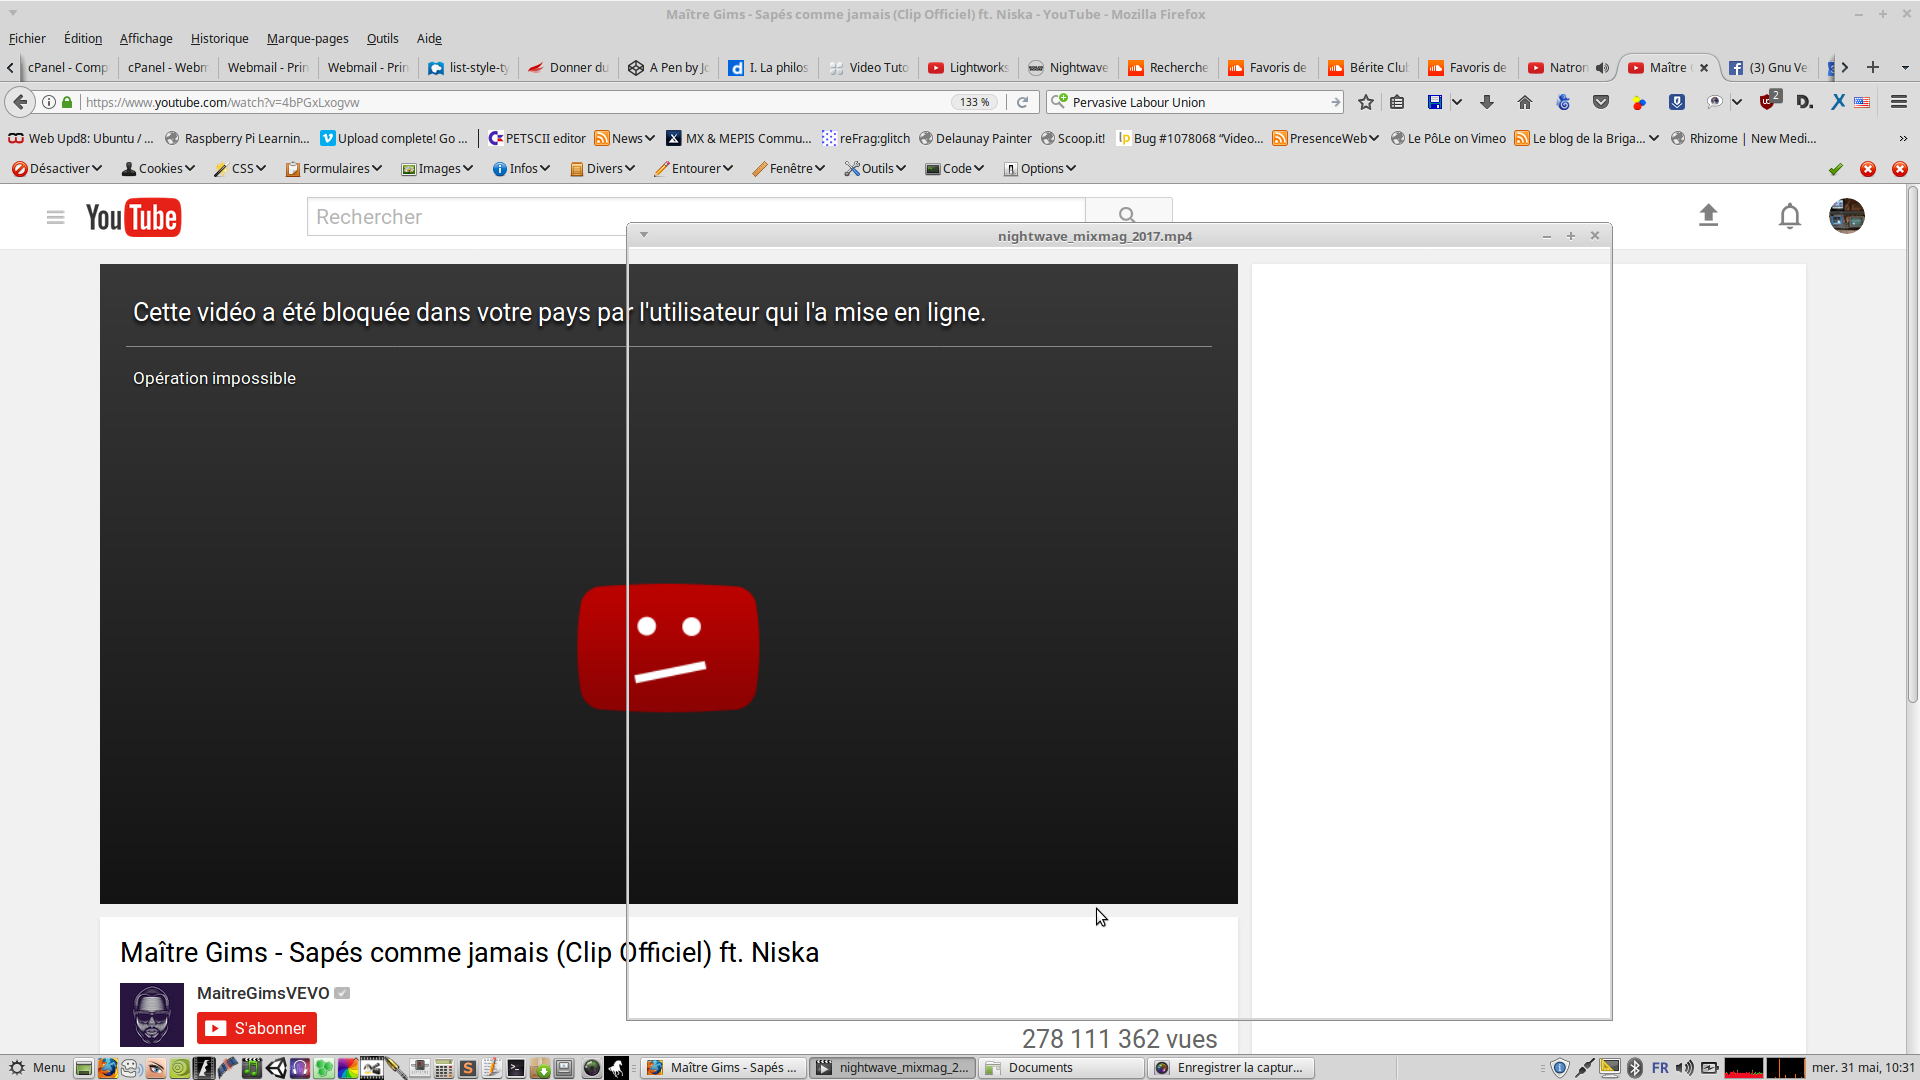Image resolution: width=1920 pixels, height=1080 pixels.
Task: Open the News bookmark folder dropdown
Action: (x=625, y=139)
